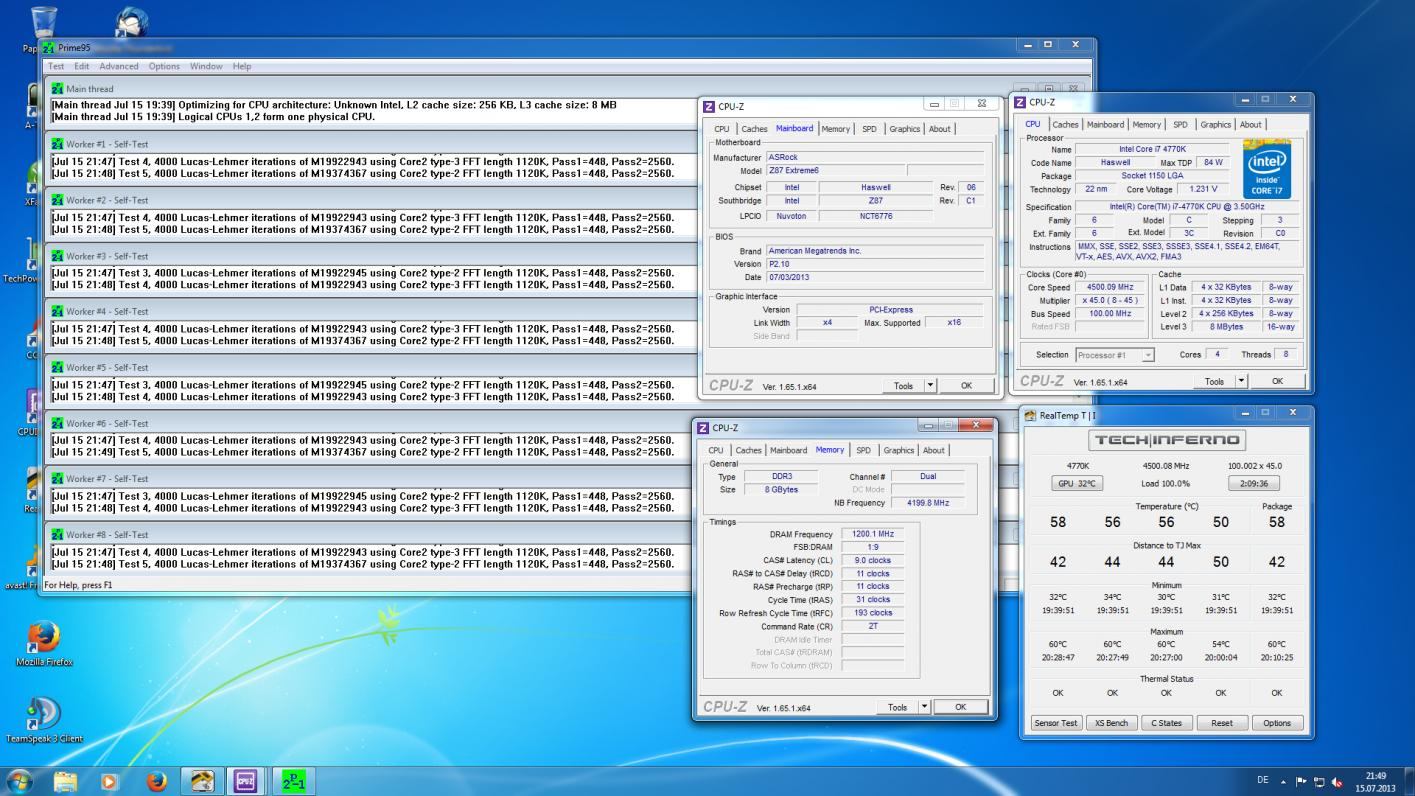
Task: Click Reset button in RealTemp
Action: [1221, 723]
